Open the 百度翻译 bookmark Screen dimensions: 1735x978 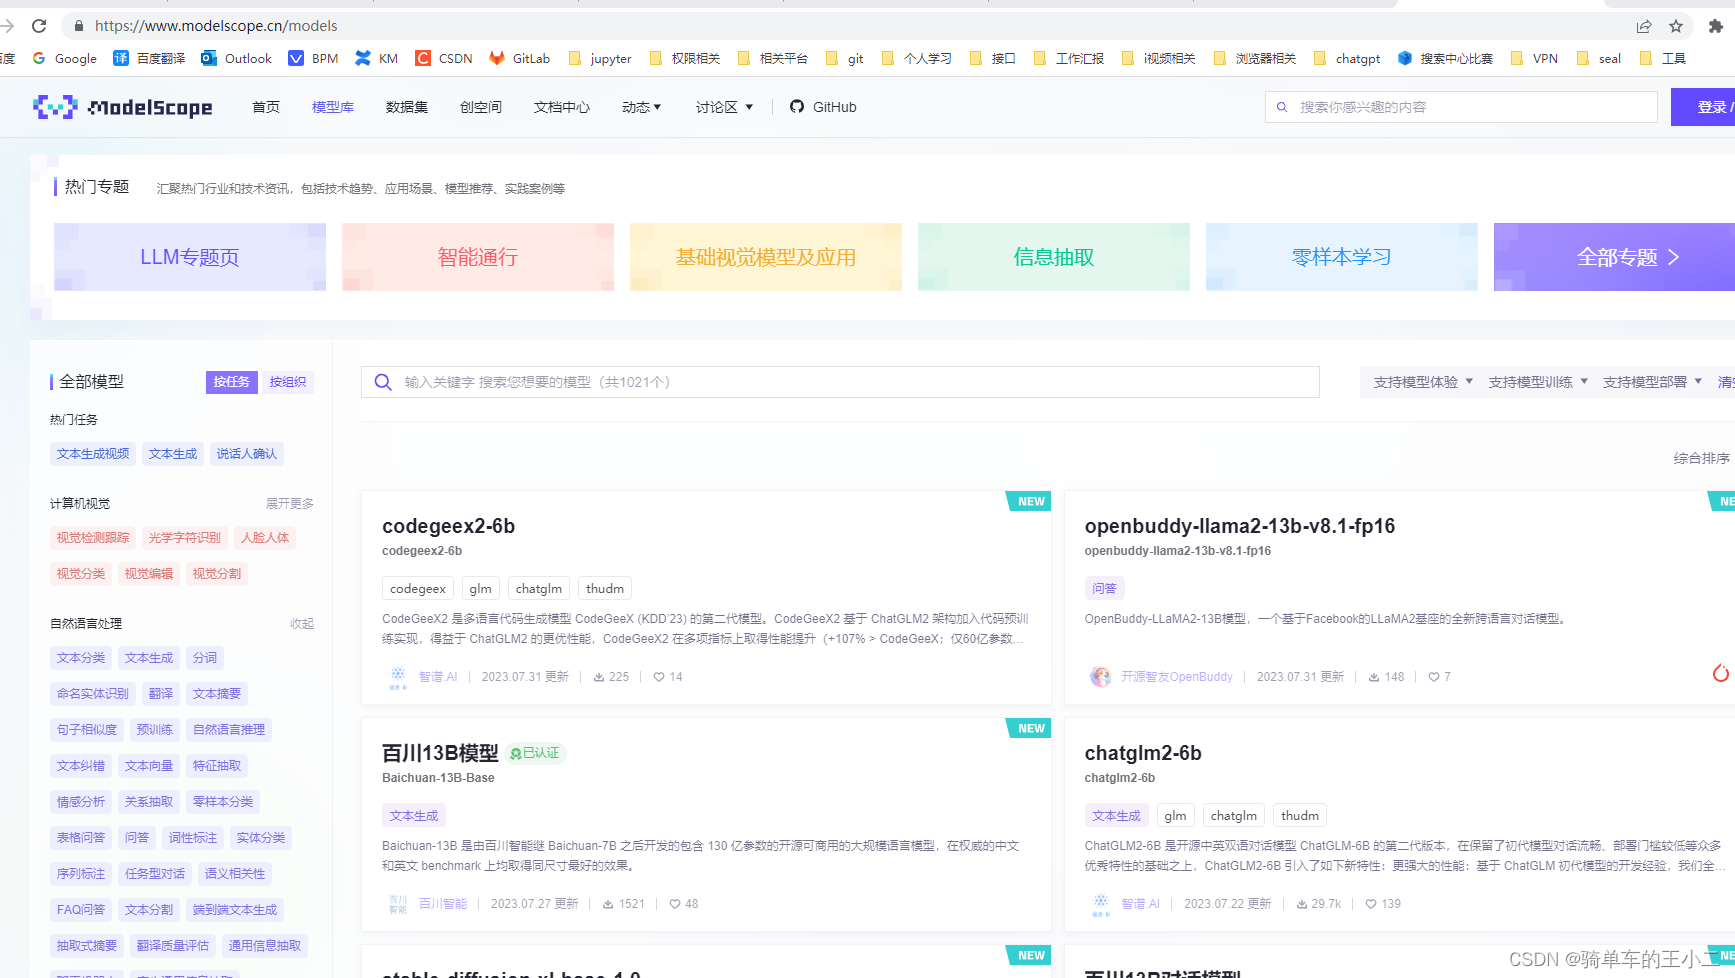pyautogui.click(x=149, y=58)
